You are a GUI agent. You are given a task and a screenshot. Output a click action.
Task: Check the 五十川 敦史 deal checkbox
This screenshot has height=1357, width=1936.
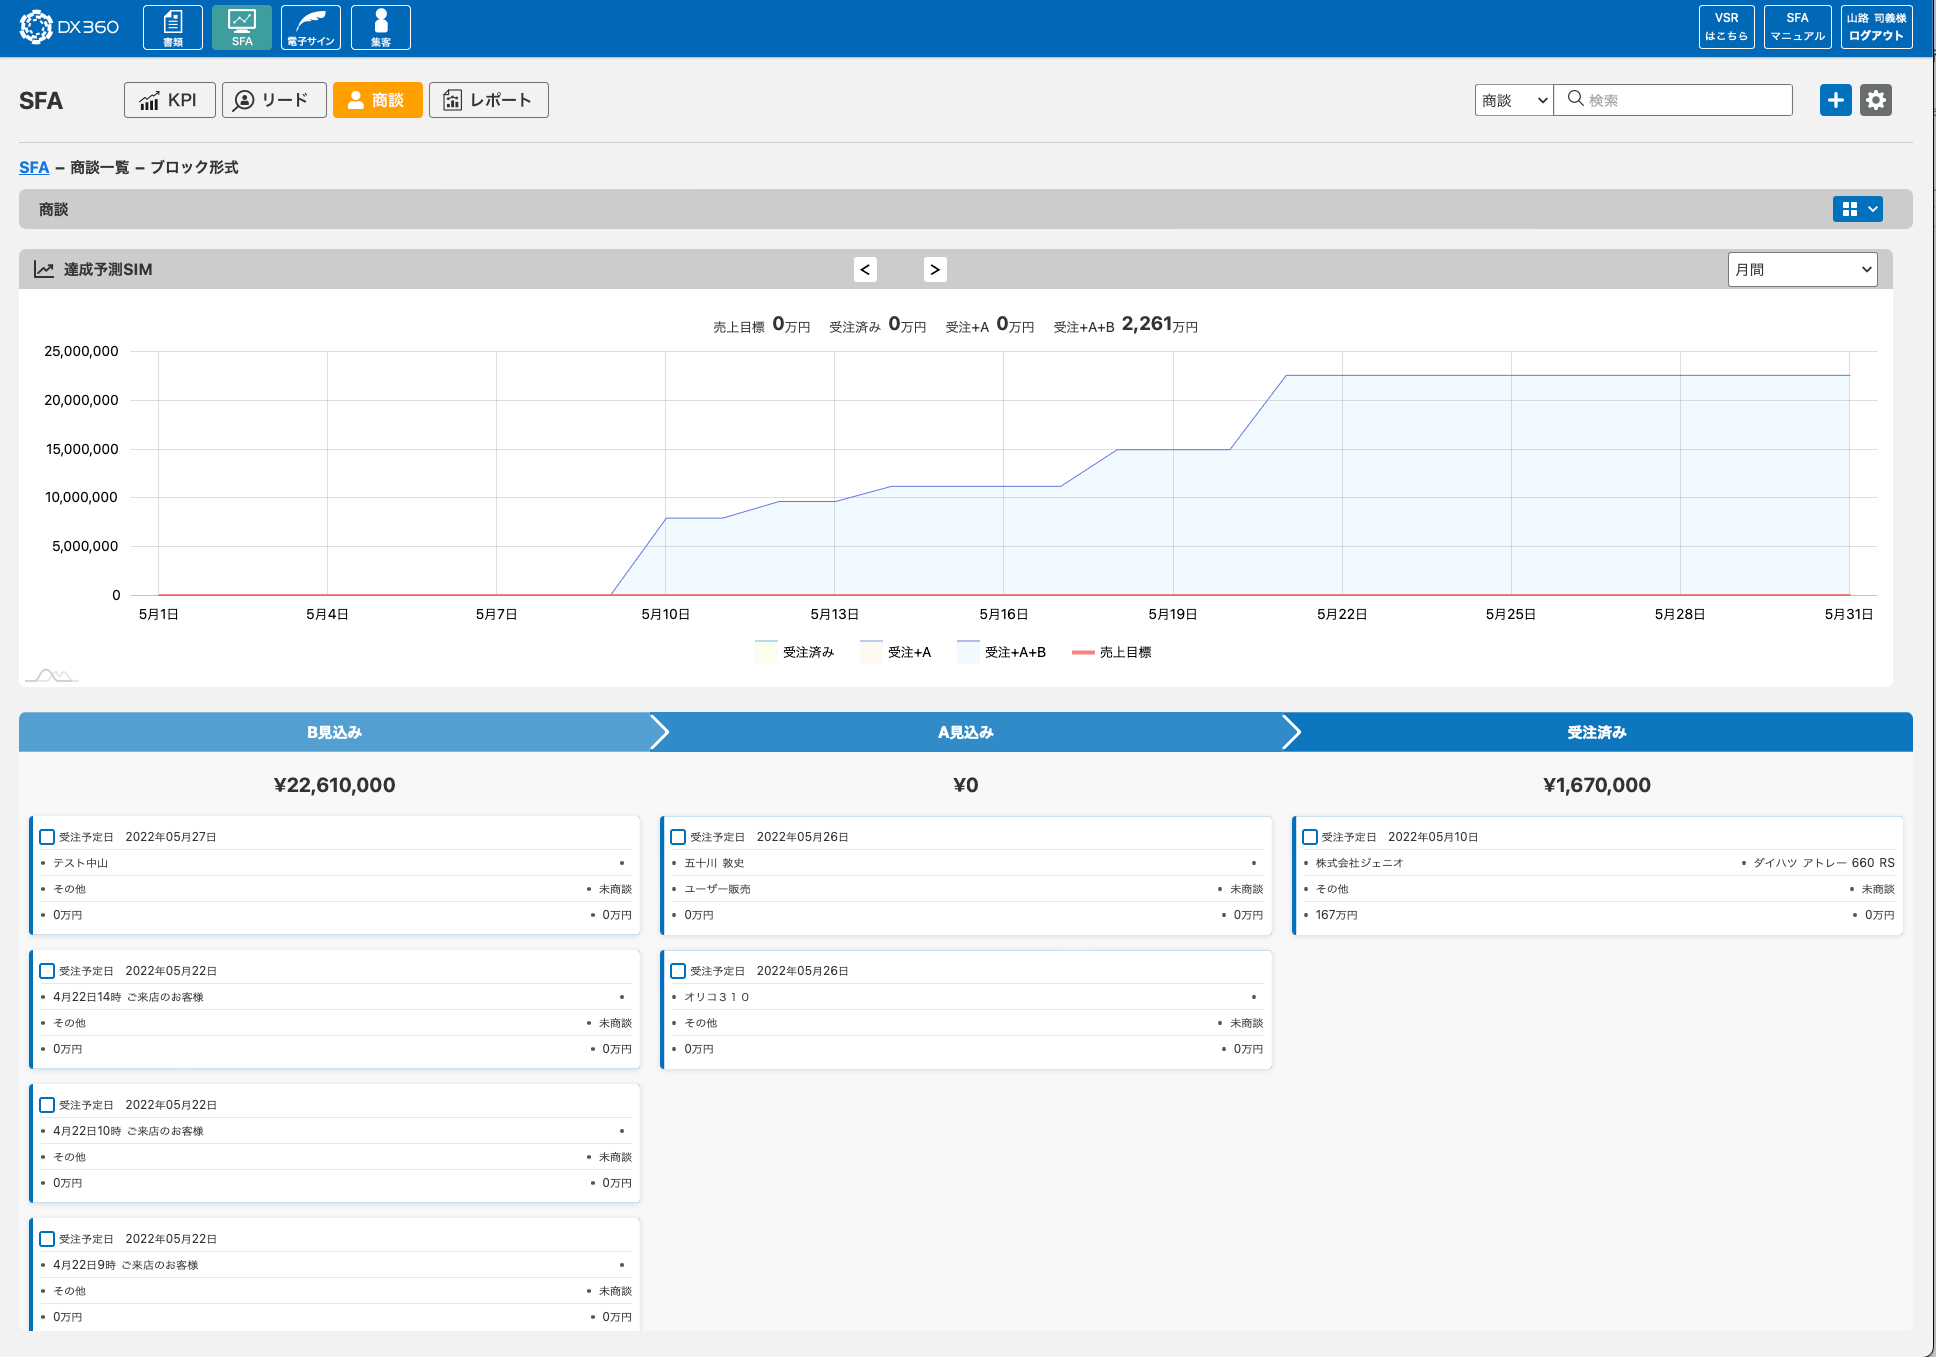pos(678,837)
